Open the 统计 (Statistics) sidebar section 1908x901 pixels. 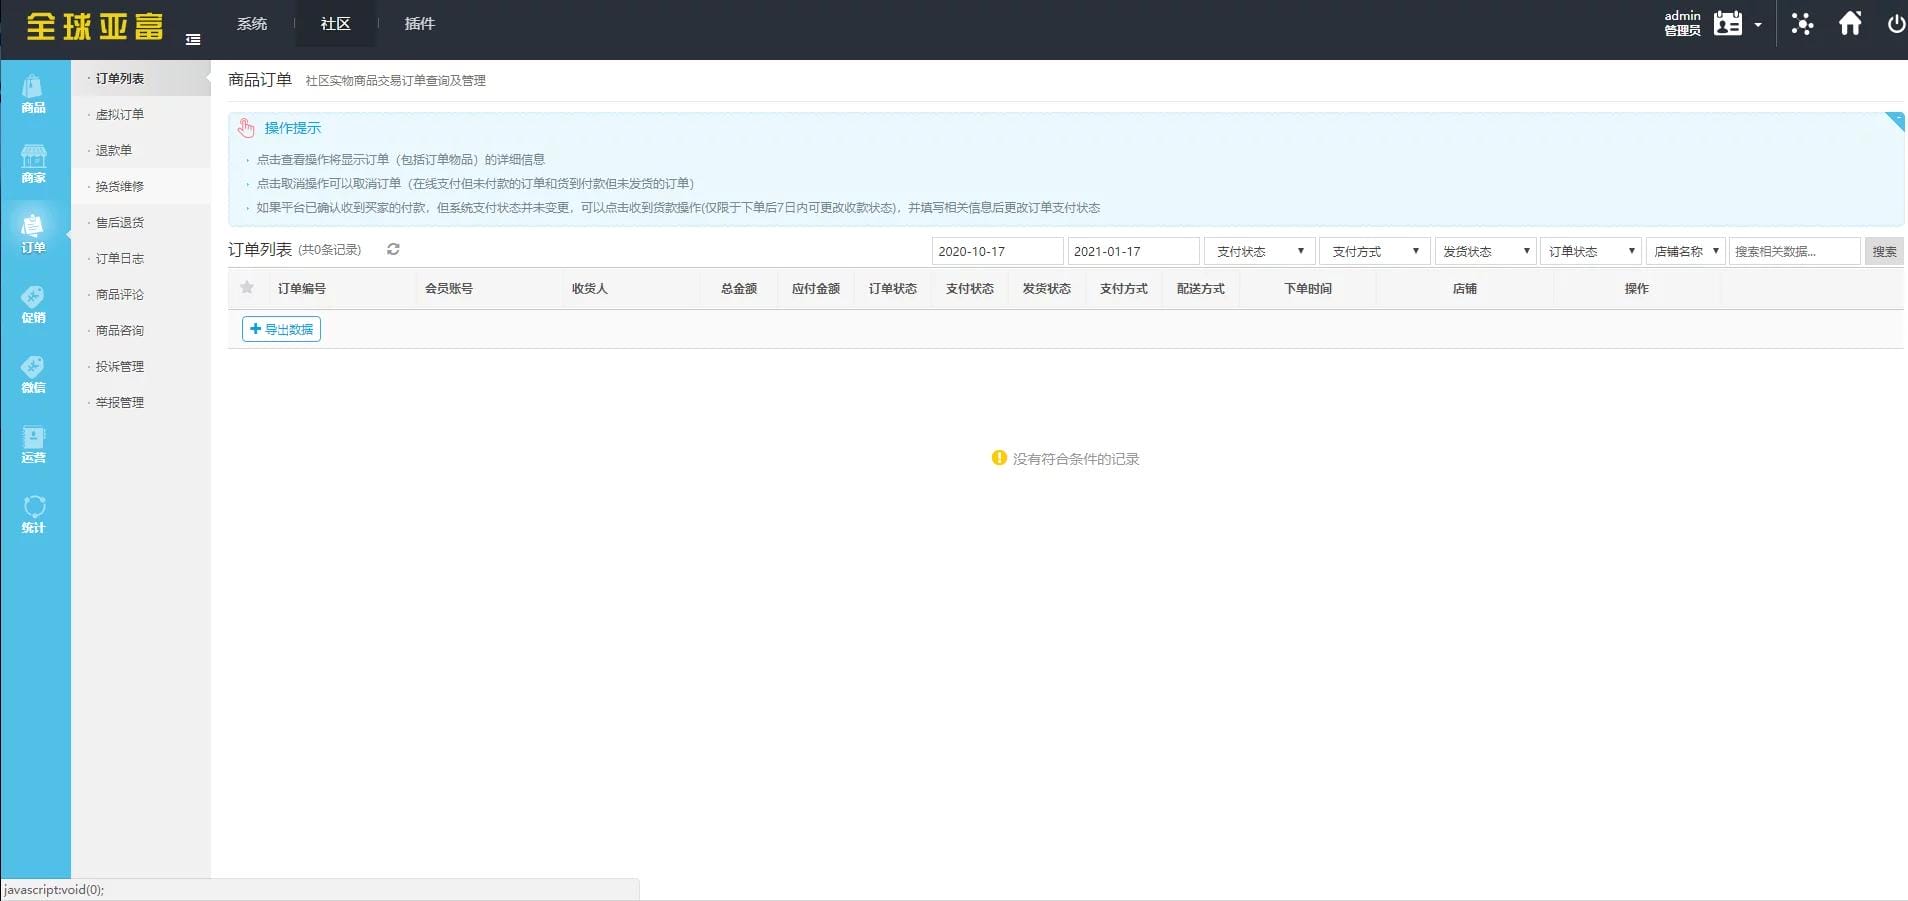click(34, 513)
